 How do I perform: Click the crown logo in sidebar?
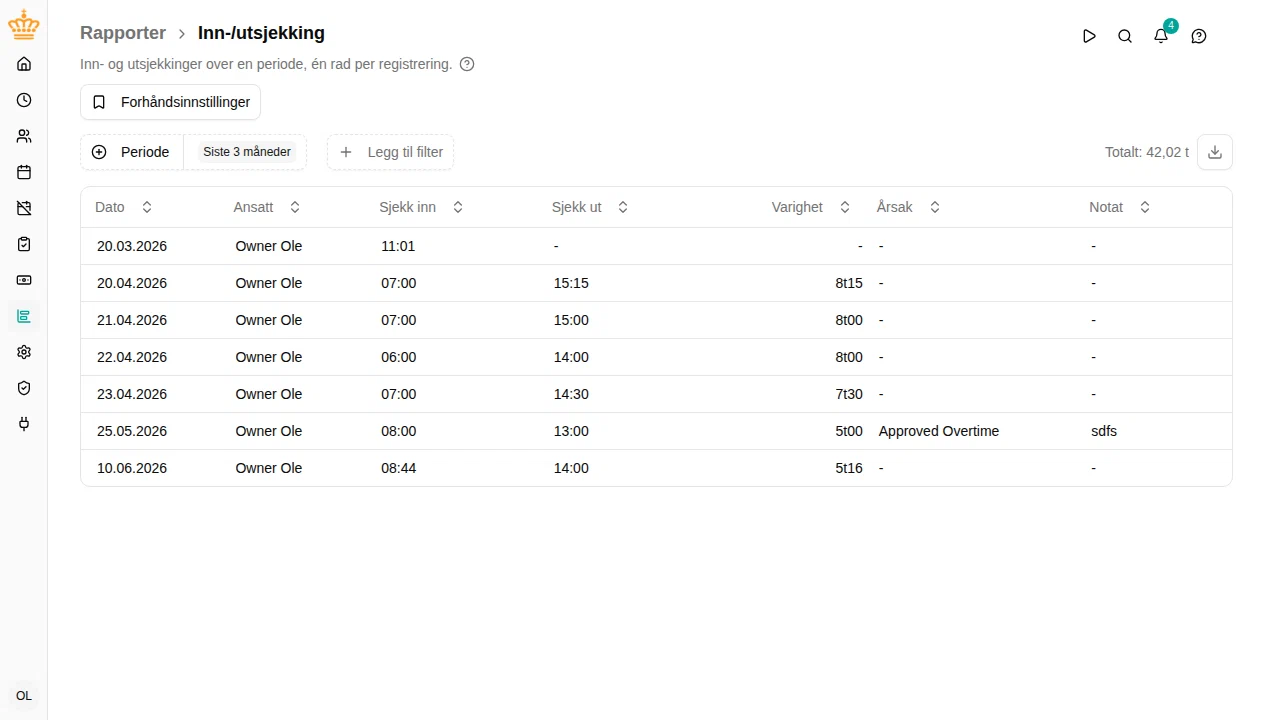24,26
